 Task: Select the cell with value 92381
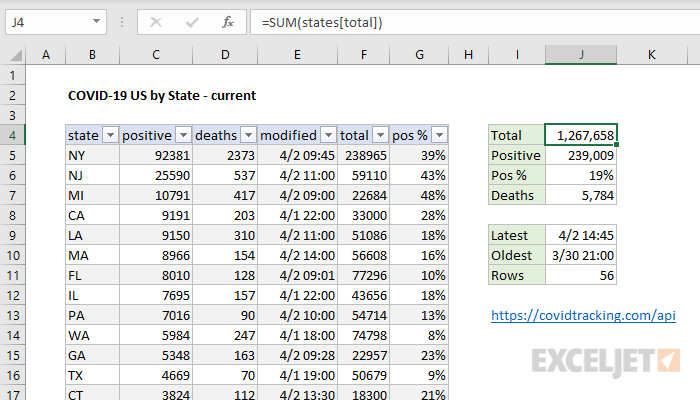pyautogui.click(x=156, y=155)
